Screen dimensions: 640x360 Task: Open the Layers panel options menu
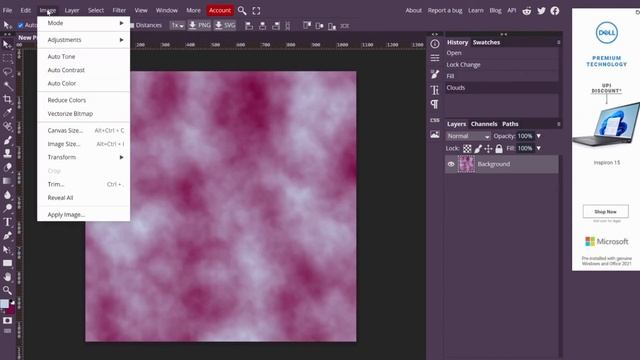(x=558, y=124)
